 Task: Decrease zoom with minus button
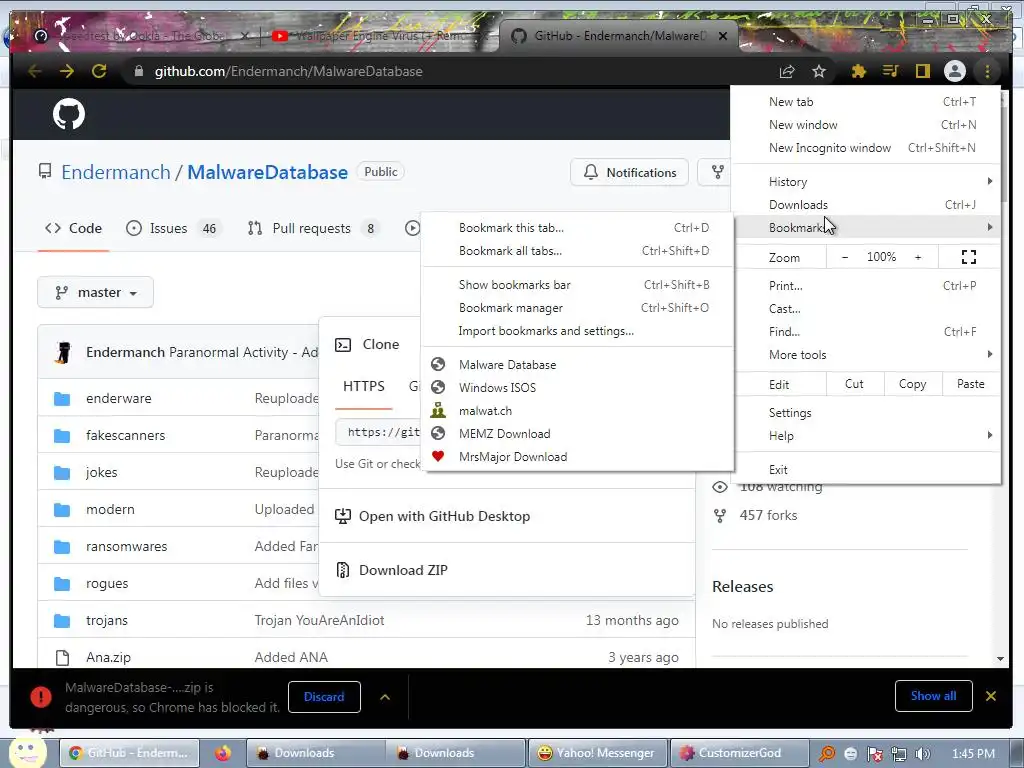click(845, 257)
